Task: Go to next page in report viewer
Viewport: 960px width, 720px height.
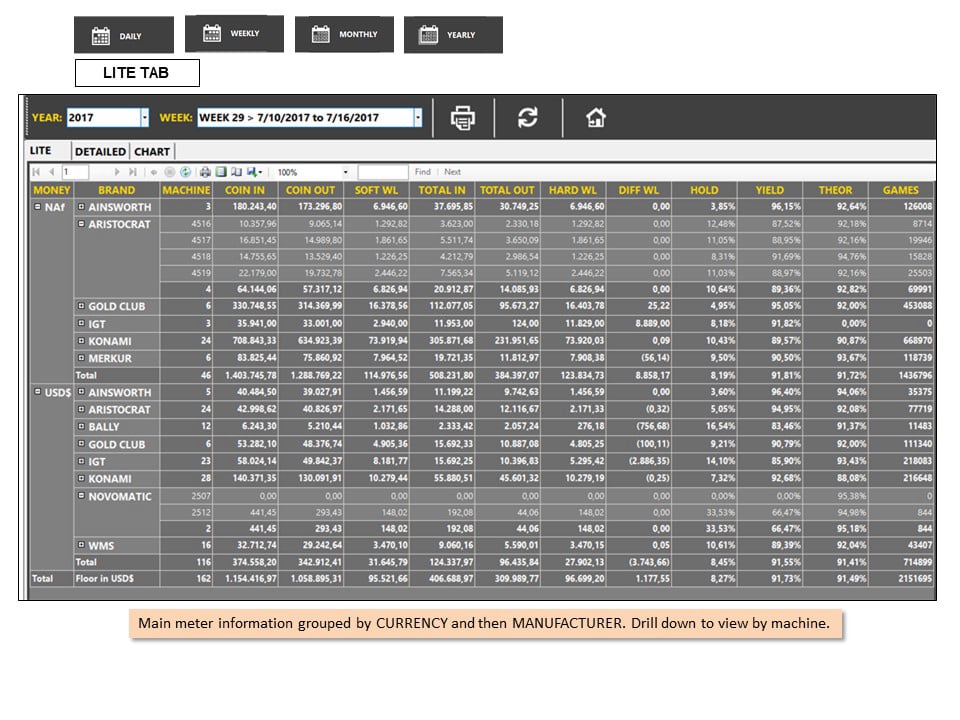Action: pyautogui.click(x=117, y=172)
